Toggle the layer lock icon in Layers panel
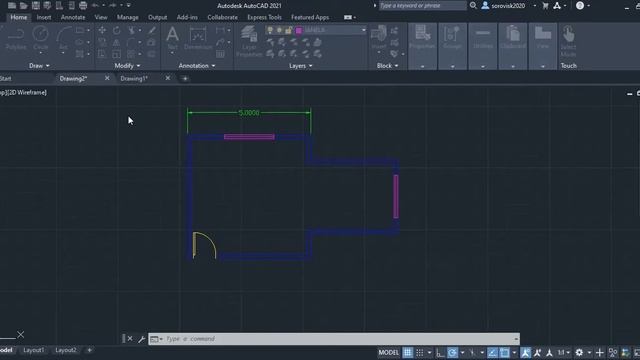 coord(289,30)
